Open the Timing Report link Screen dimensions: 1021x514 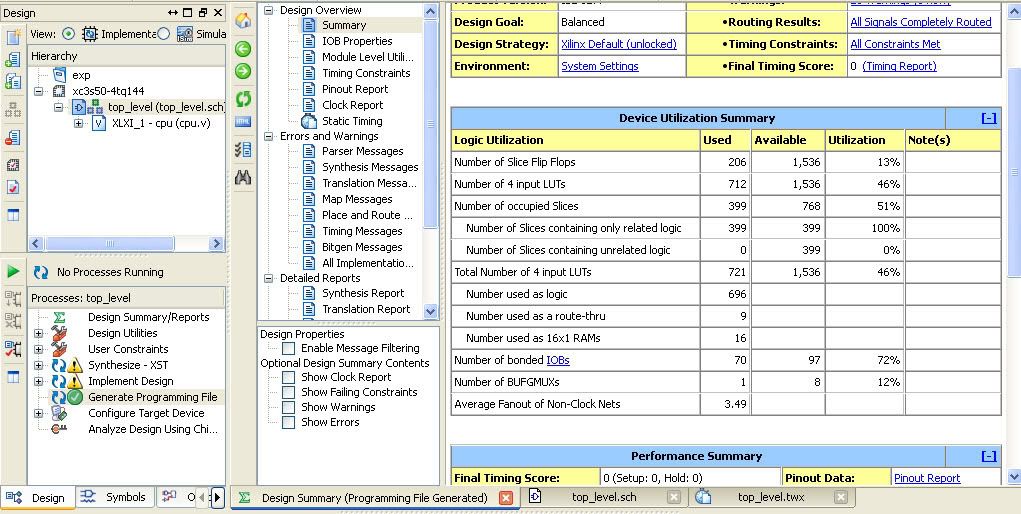[x=899, y=66]
